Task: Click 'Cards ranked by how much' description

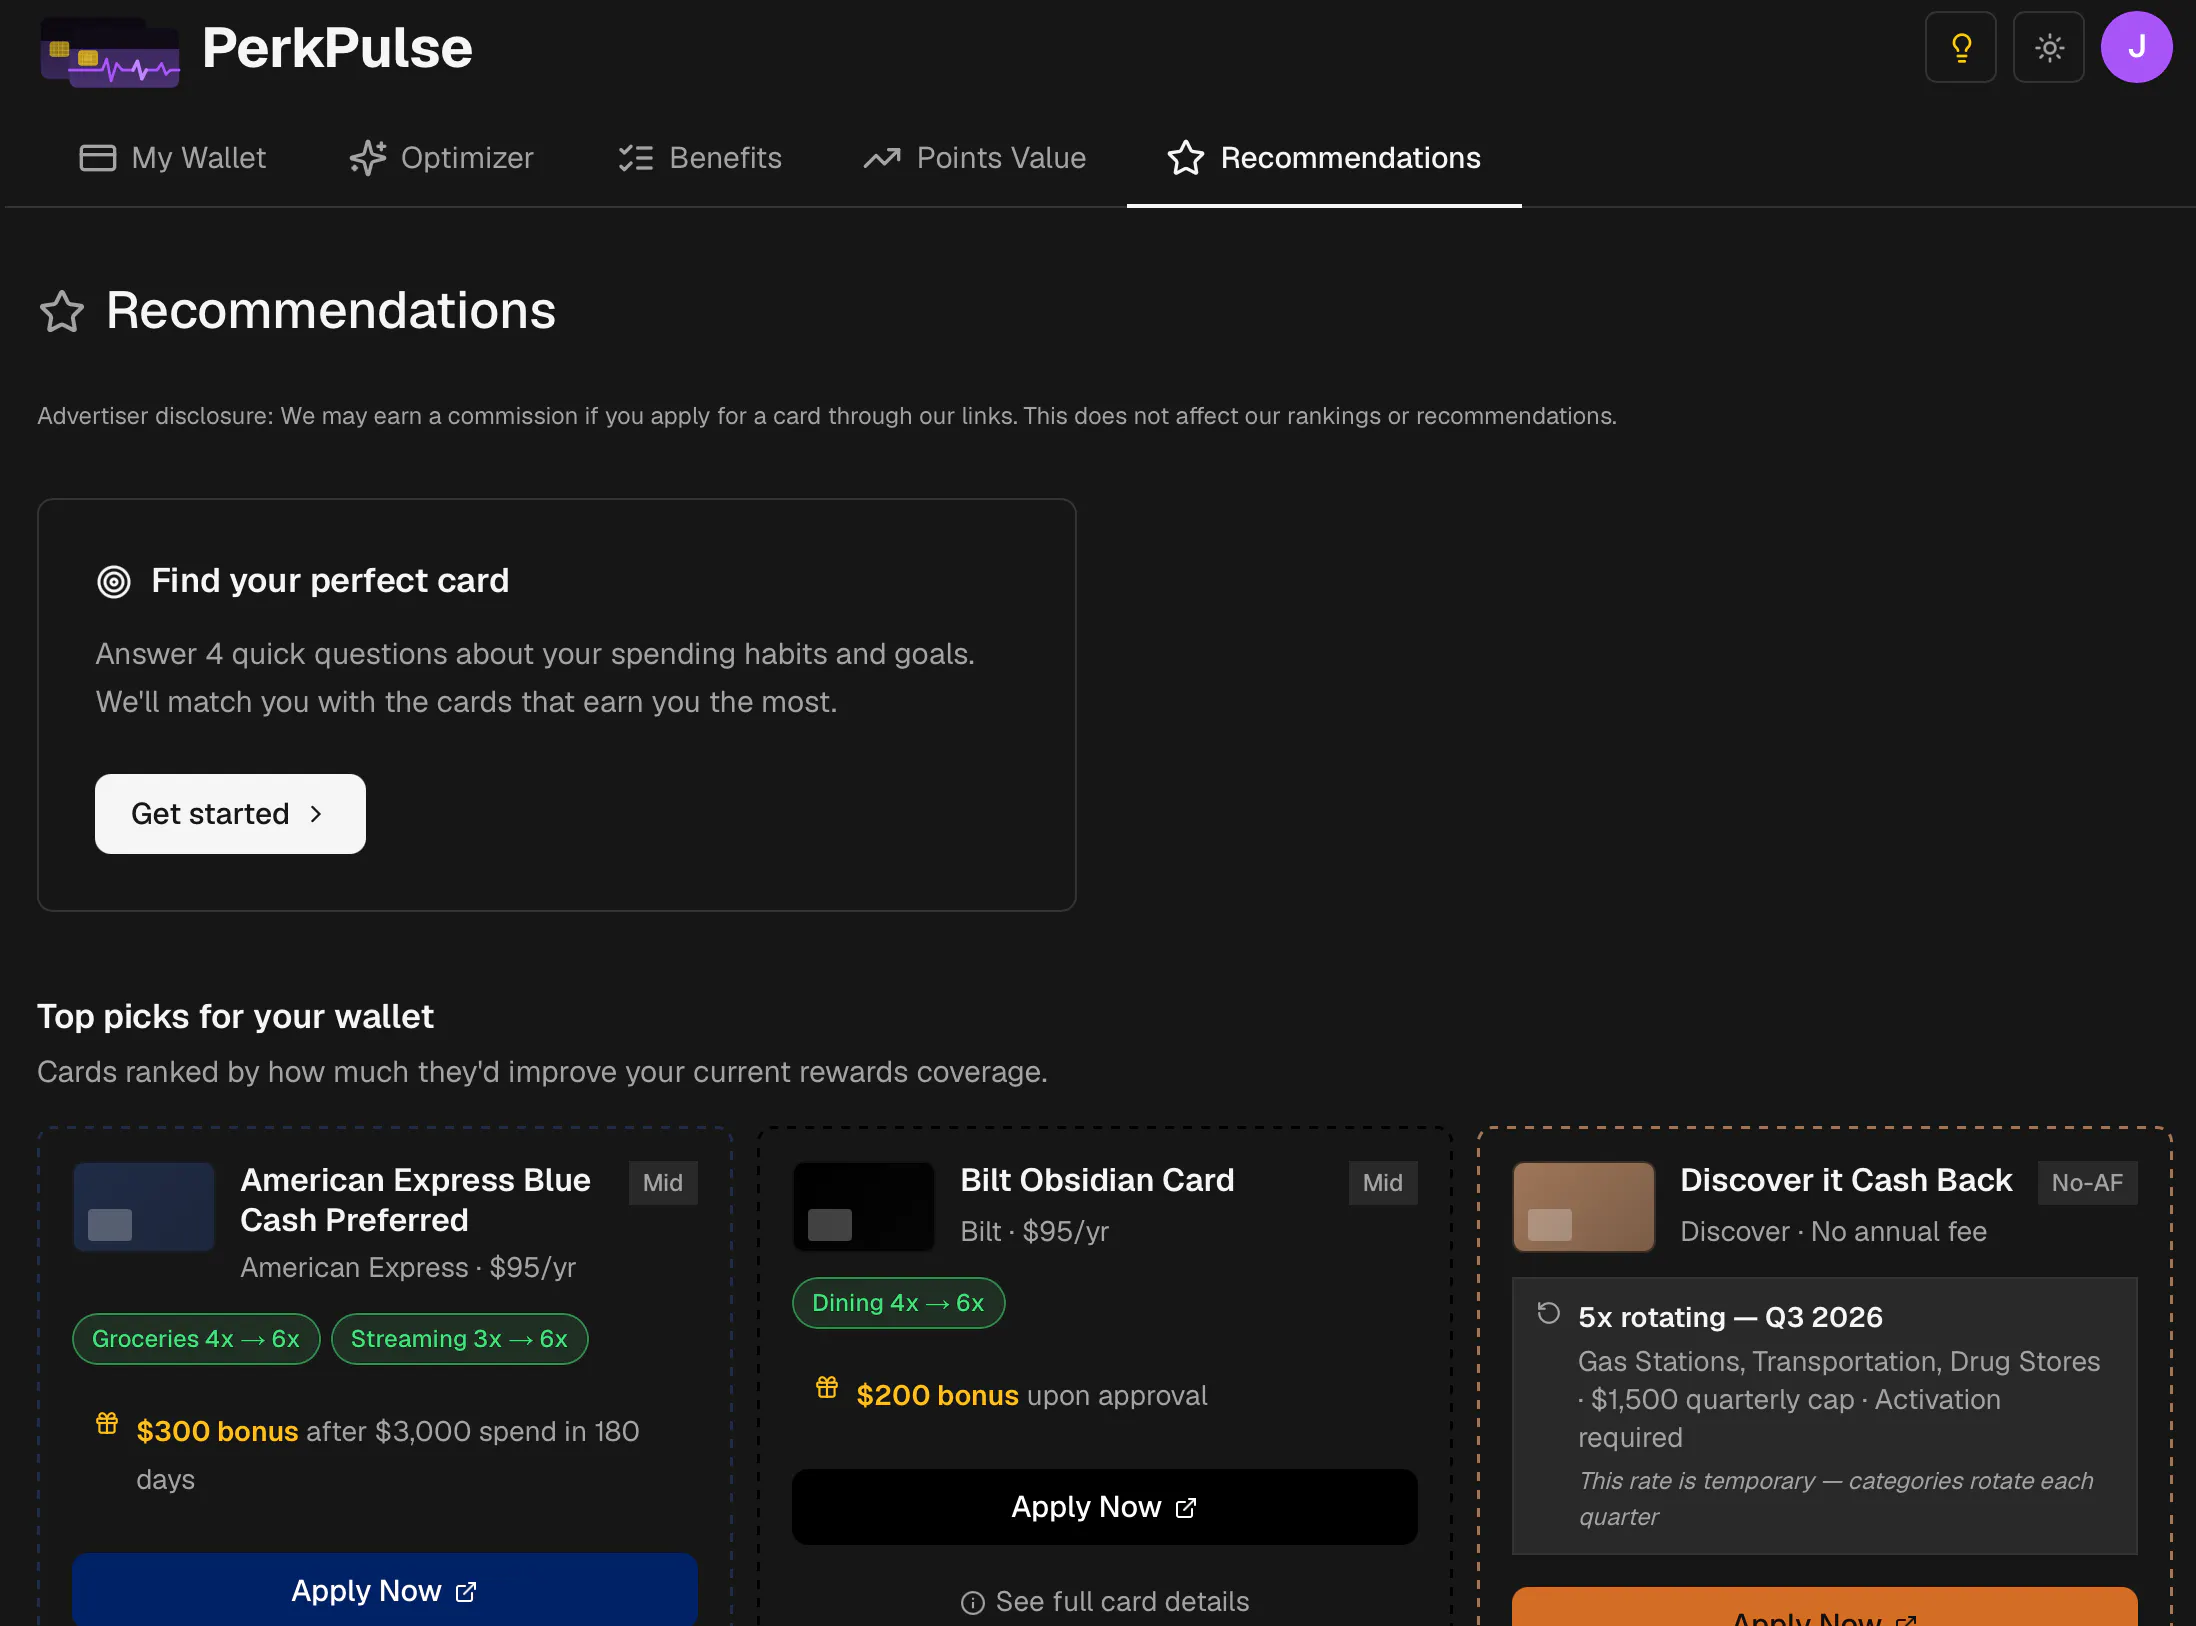Action: point(543,1072)
